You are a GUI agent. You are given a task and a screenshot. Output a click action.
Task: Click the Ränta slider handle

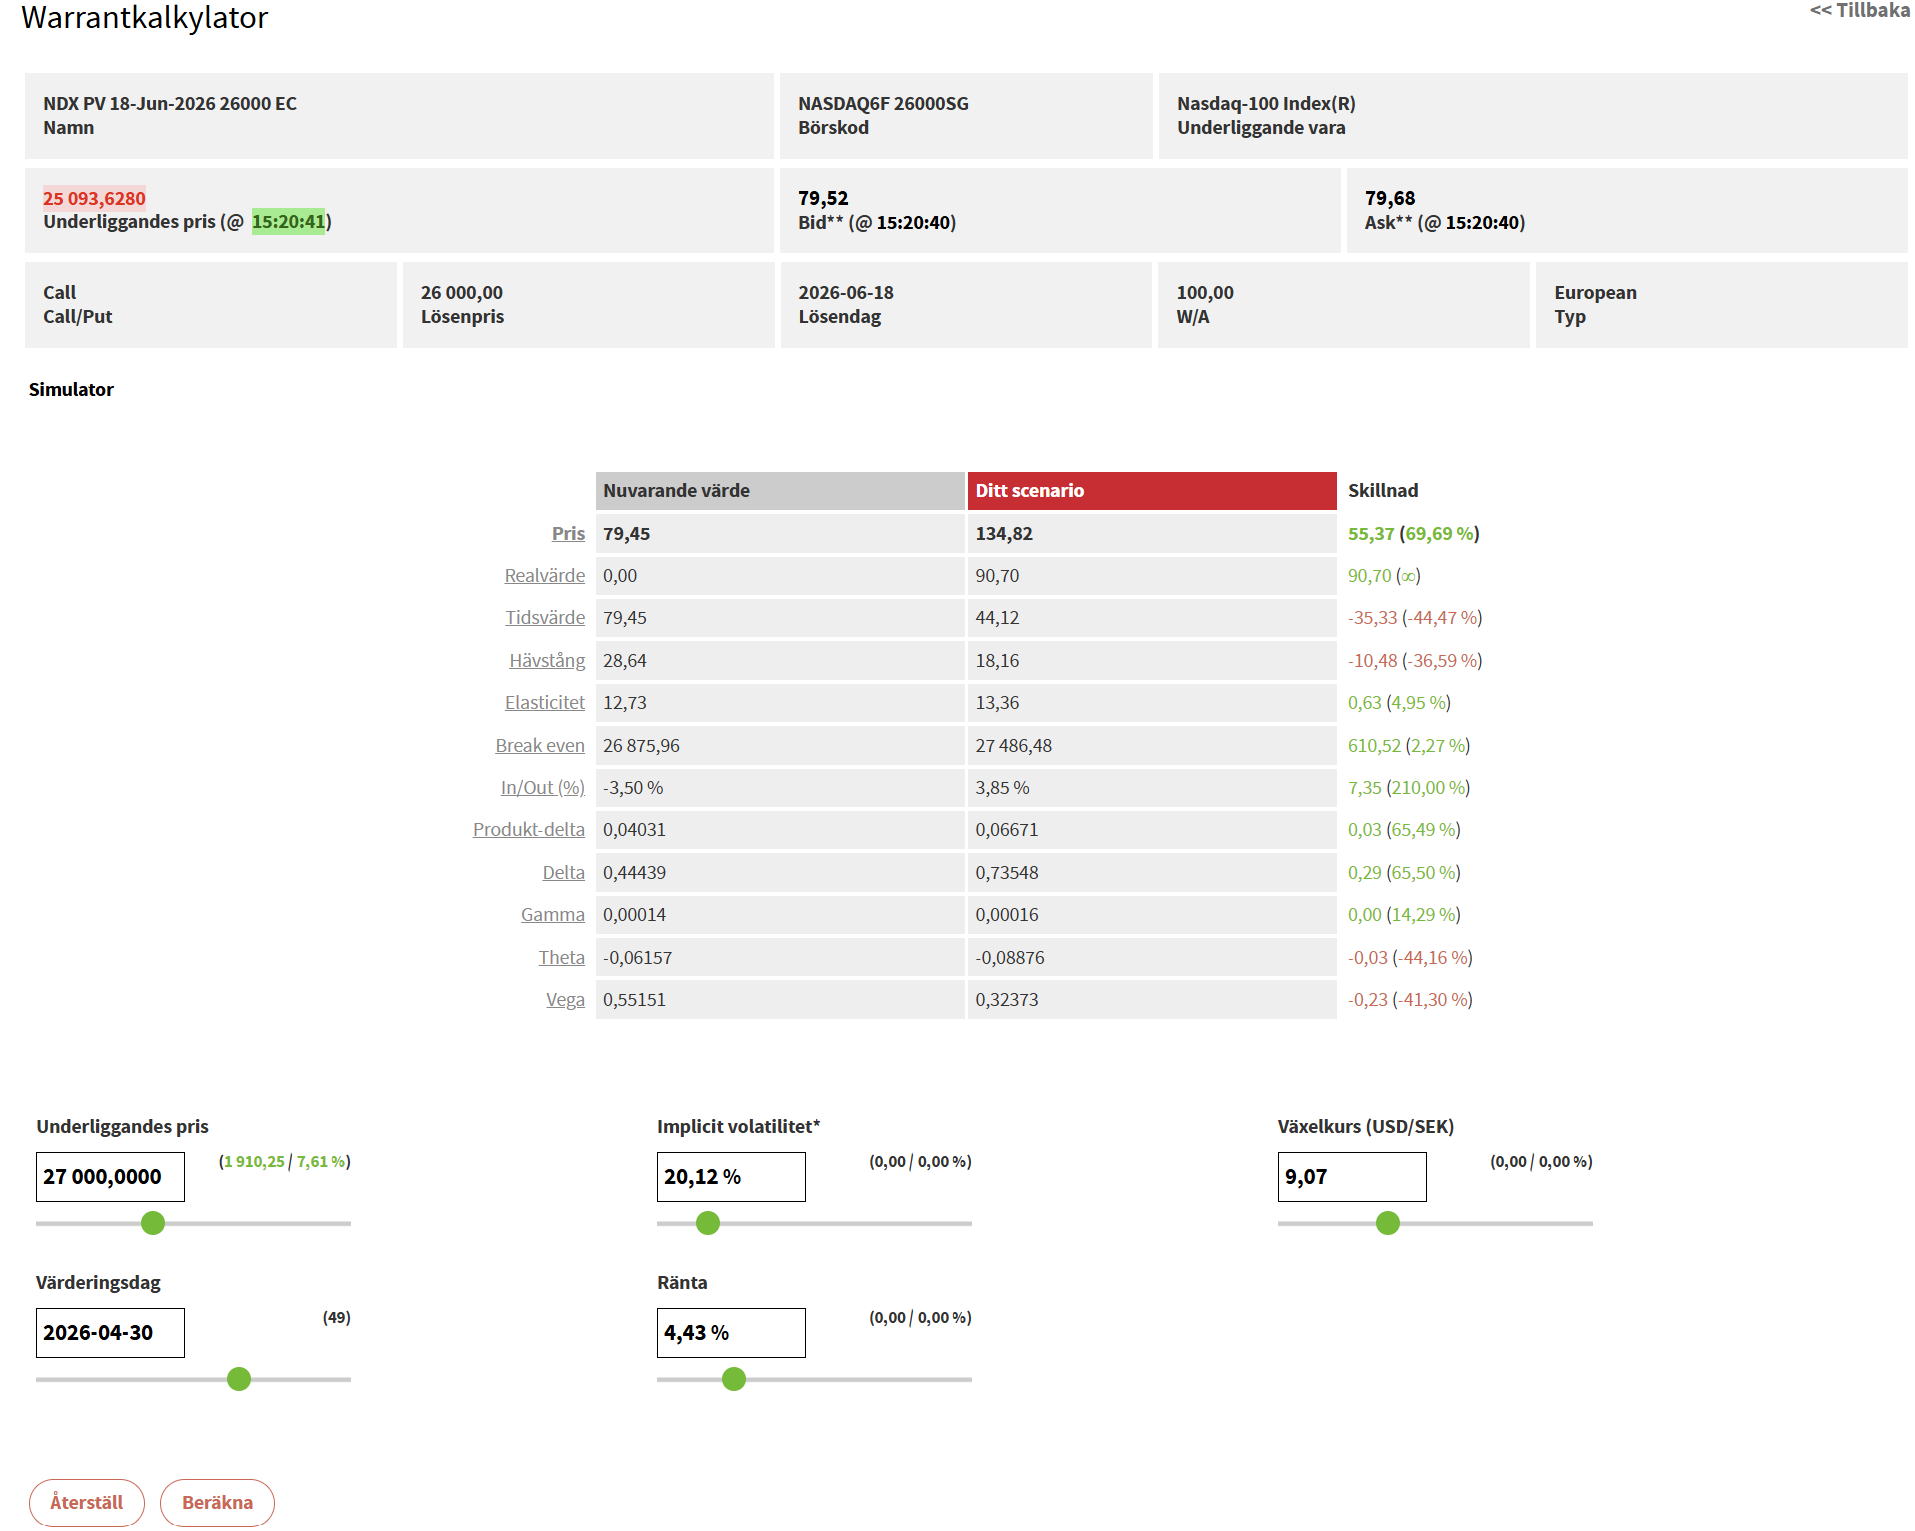point(734,1379)
